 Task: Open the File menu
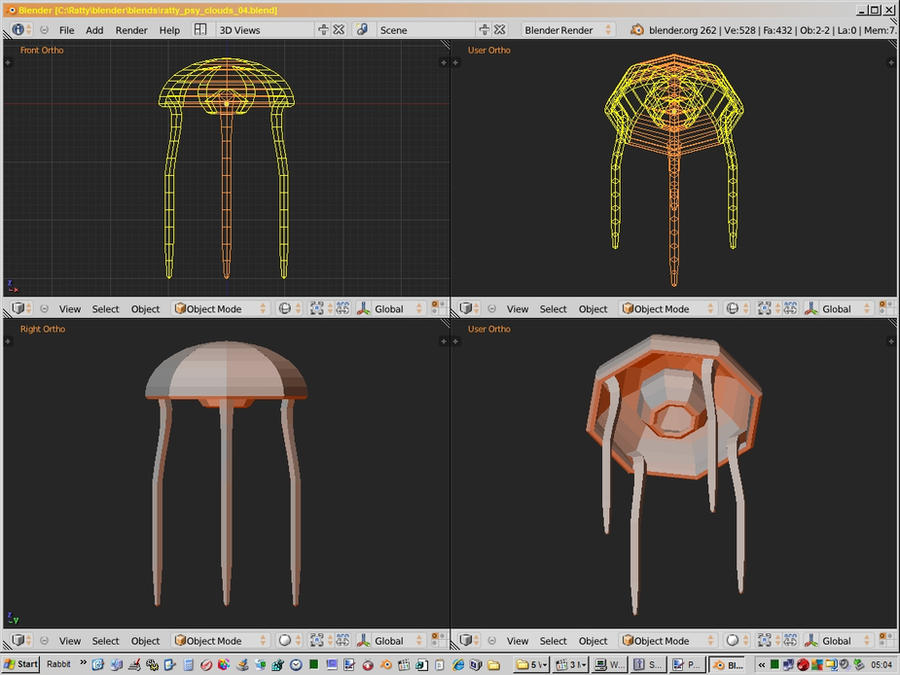[66, 30]
